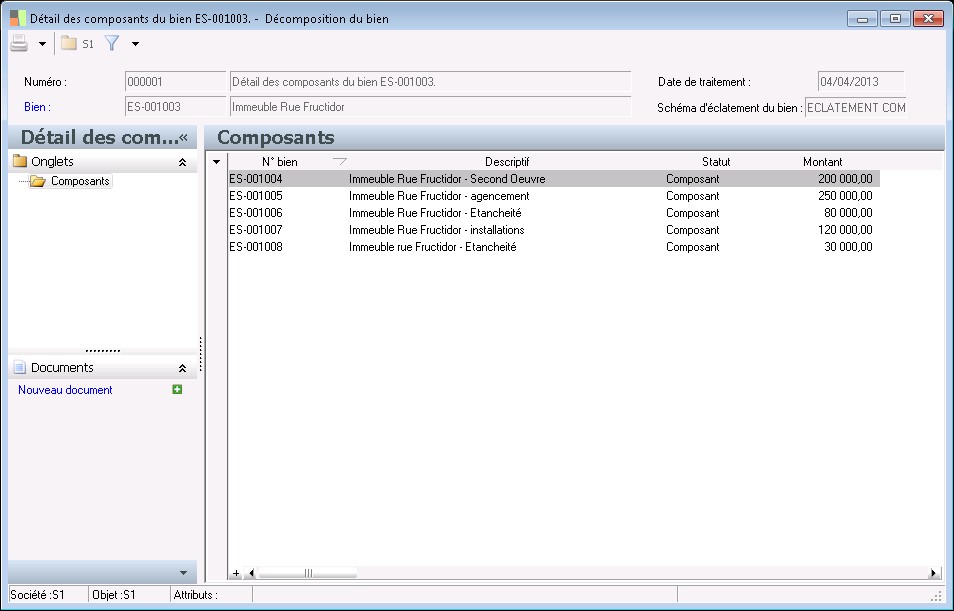Click the Onglets folder icon

(x=20, y=161)
